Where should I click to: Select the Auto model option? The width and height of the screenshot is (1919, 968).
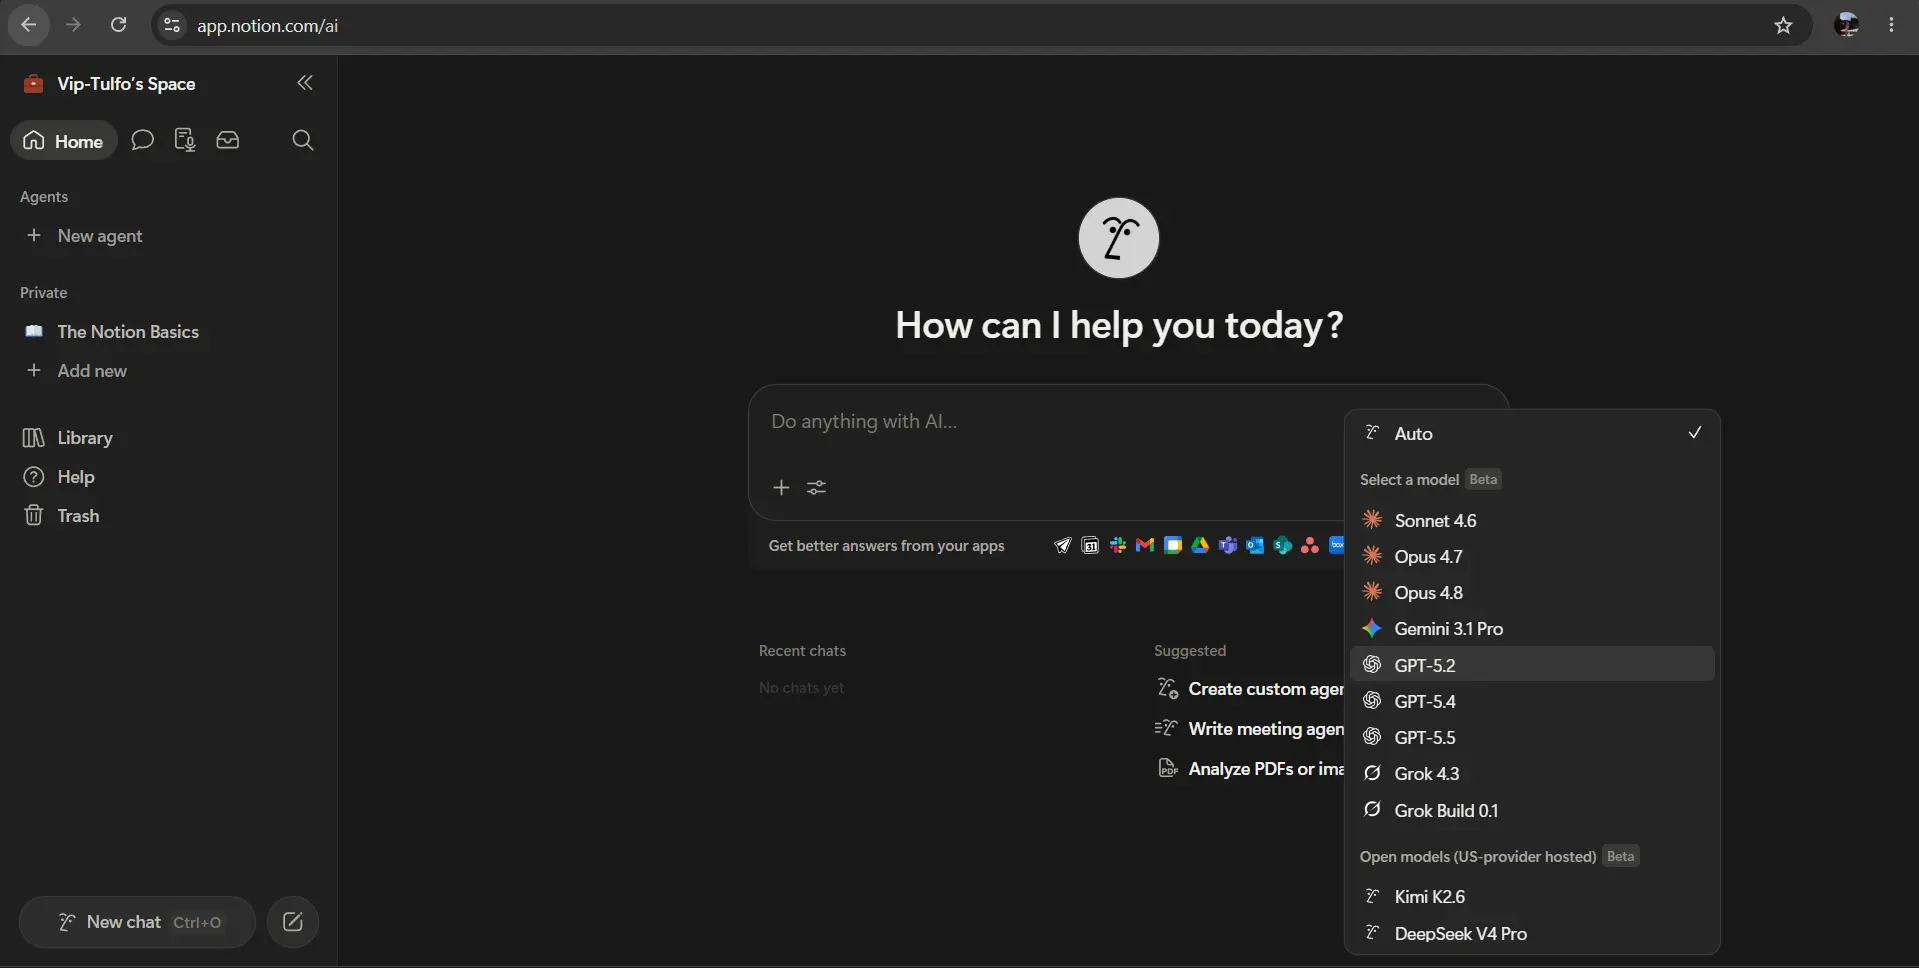pyautogui.click(x=1532, y=433)
